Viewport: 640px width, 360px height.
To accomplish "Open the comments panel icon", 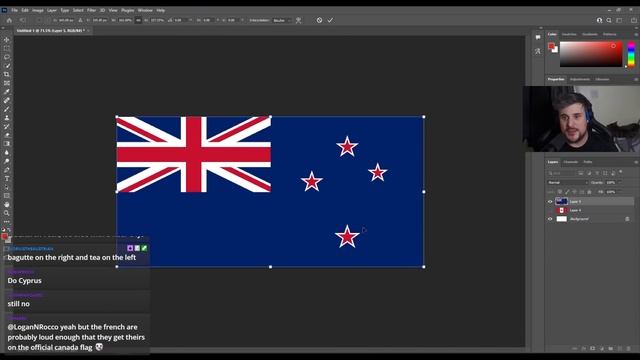I will click(x=538, y=37).
